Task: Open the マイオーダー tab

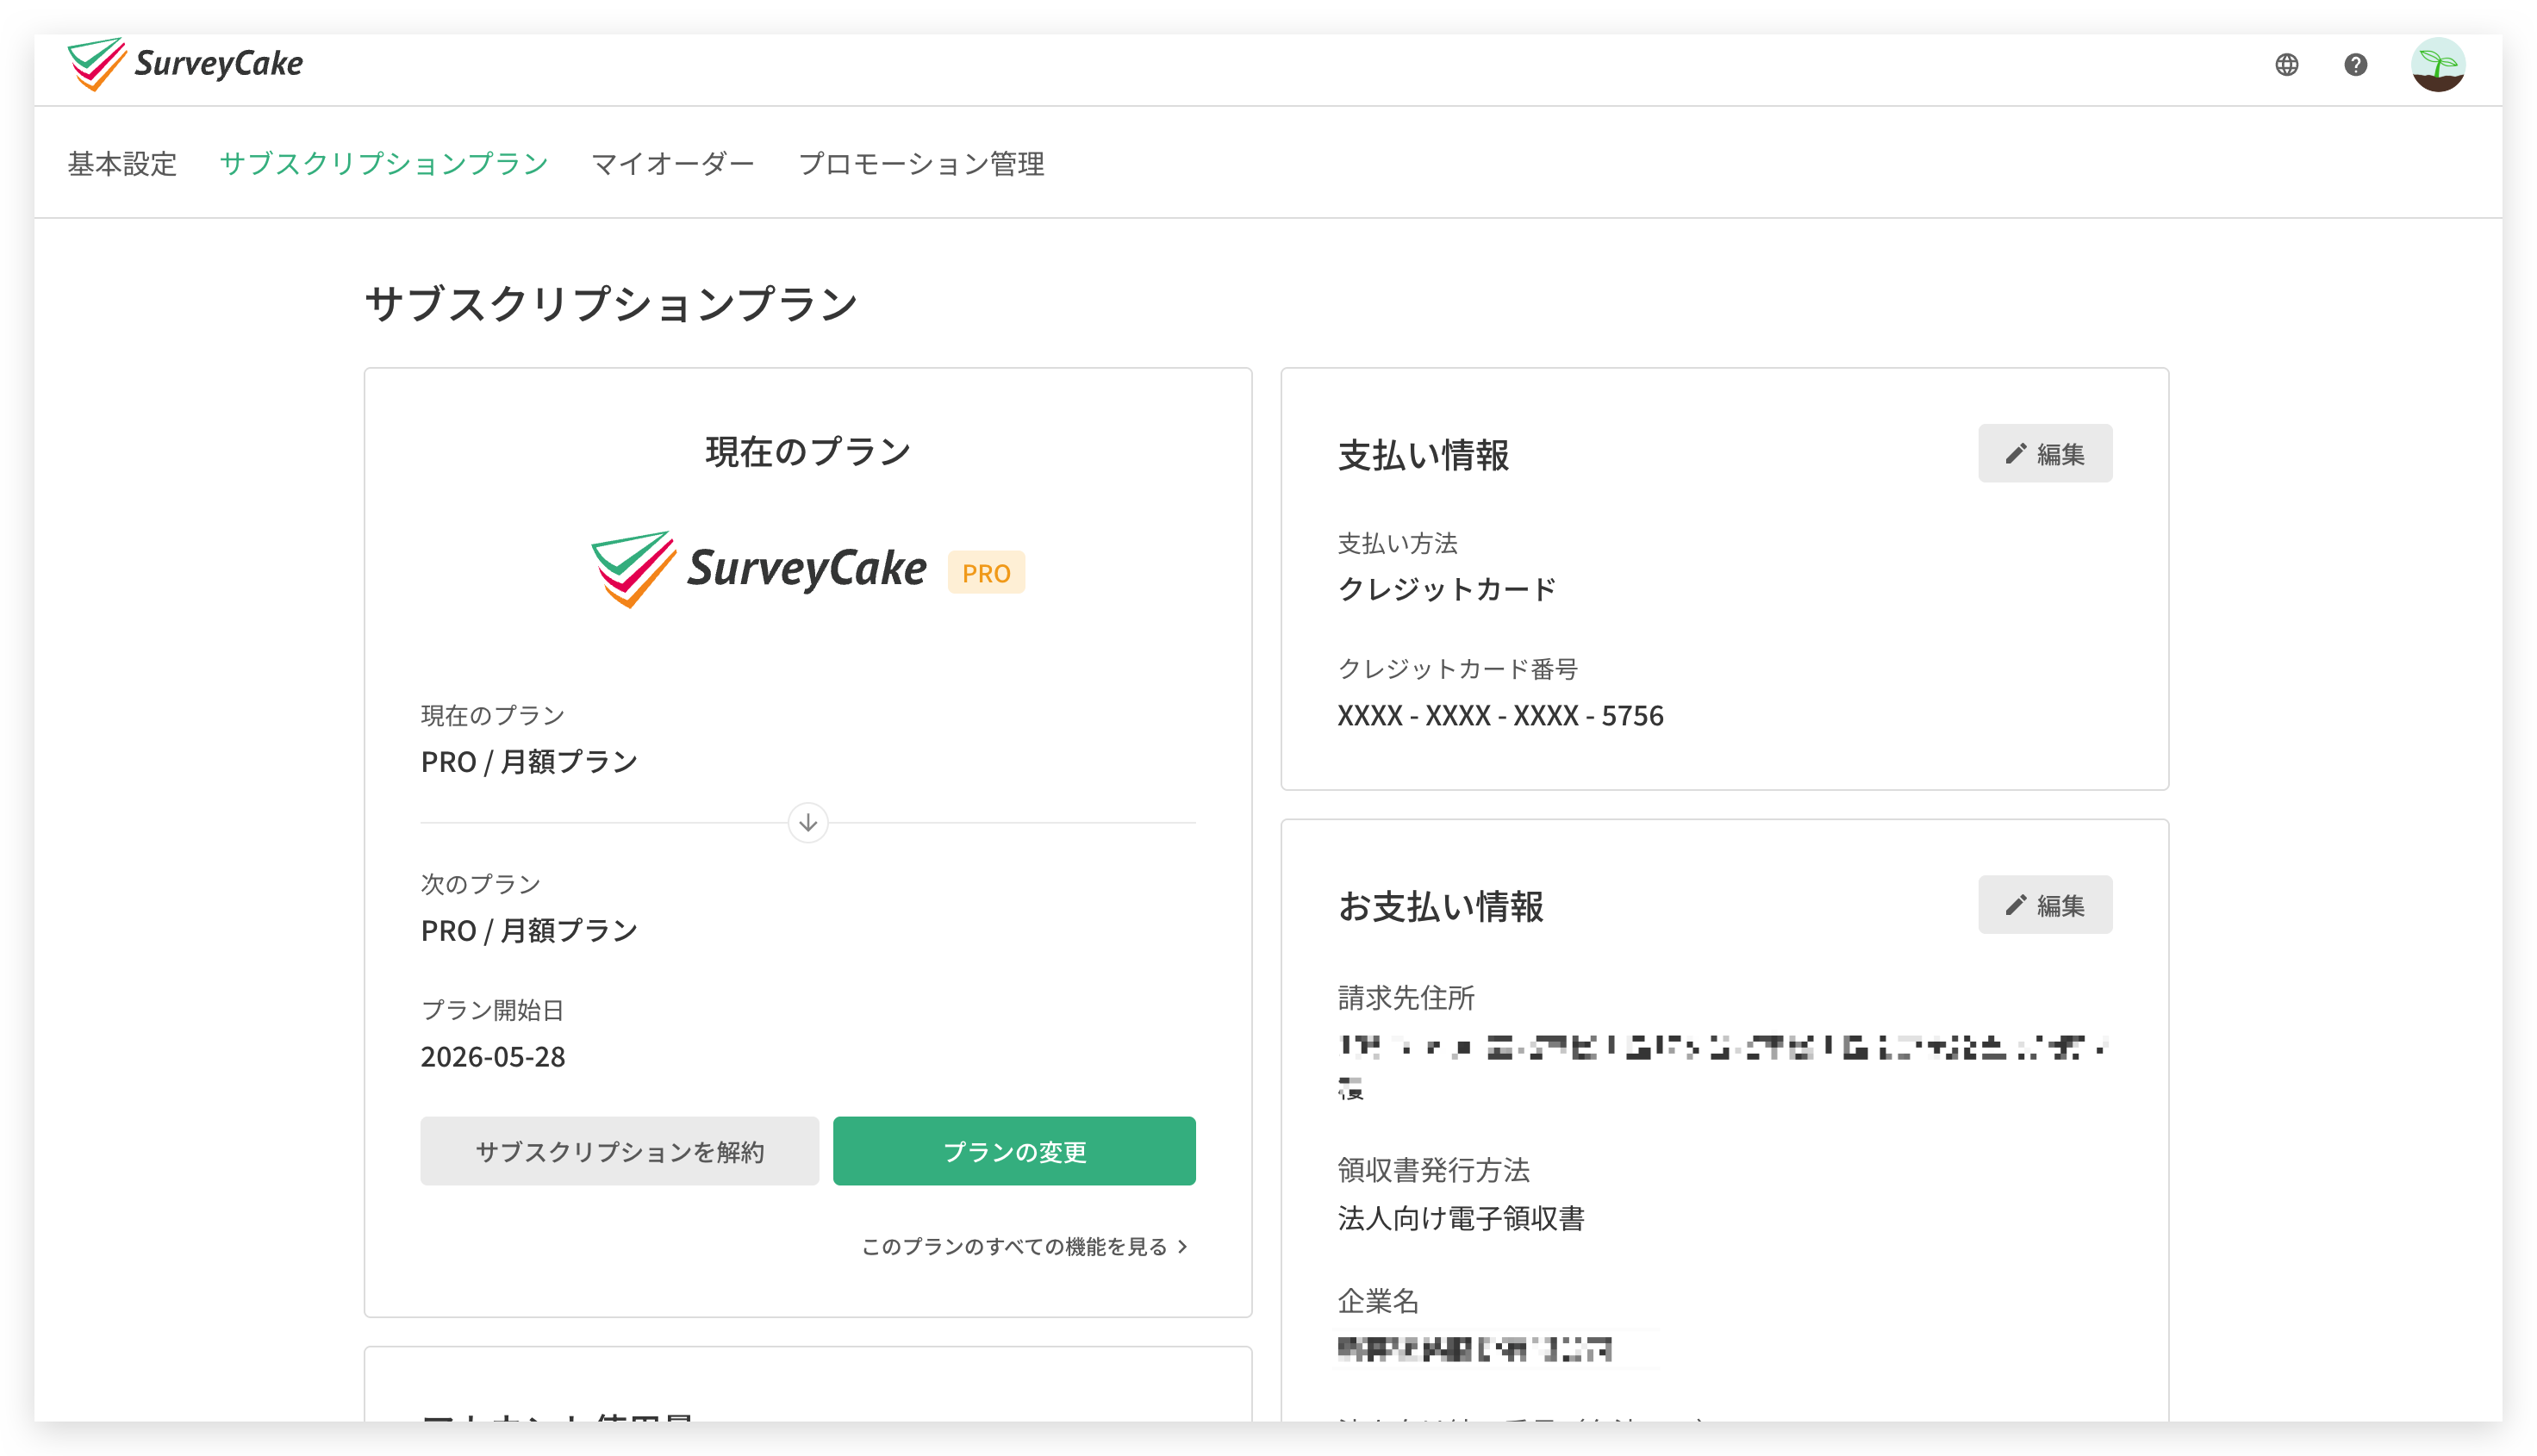Action: coord(673,164)
